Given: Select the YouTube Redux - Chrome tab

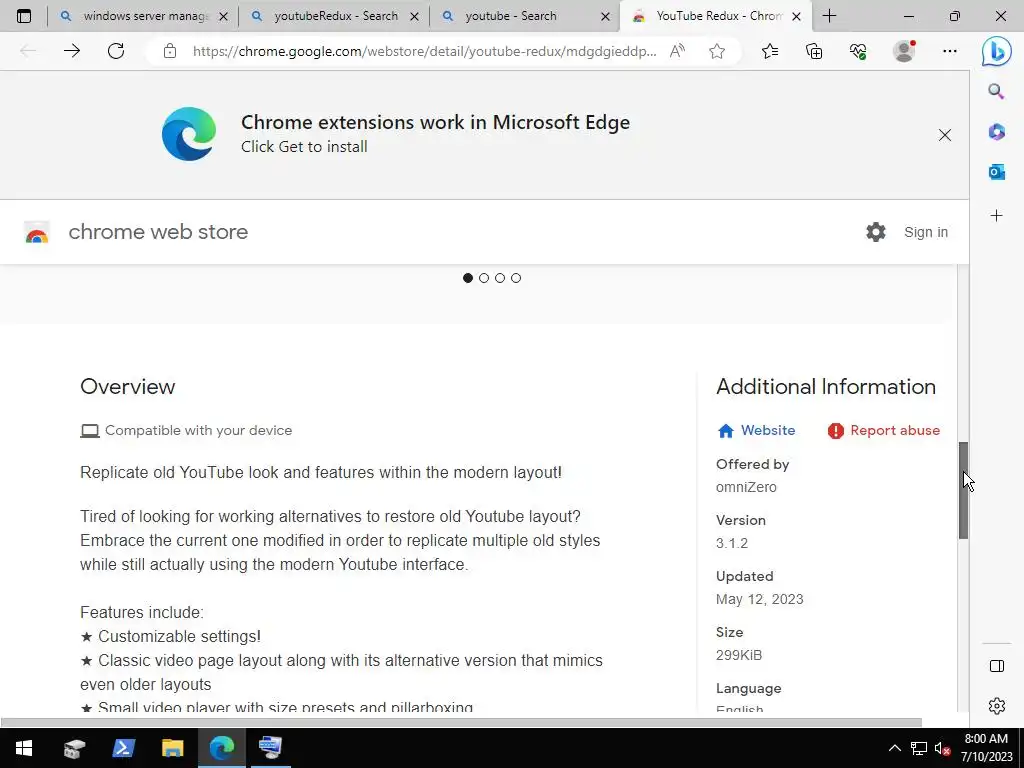Looking at the screenshot, I should click(x=715, y=16).
